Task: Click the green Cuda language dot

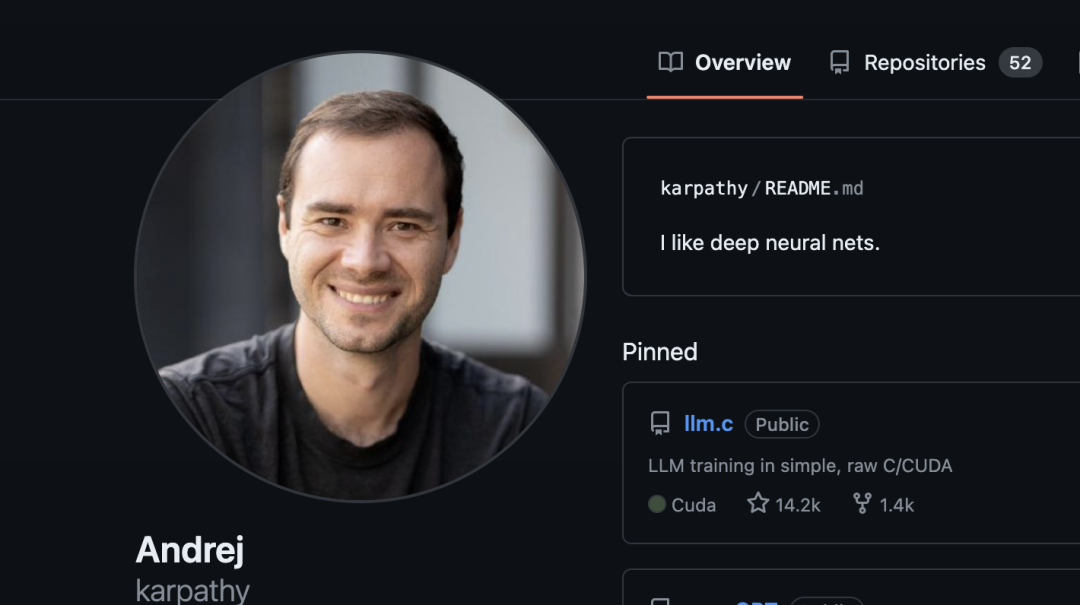Action: tap(656, 504)
